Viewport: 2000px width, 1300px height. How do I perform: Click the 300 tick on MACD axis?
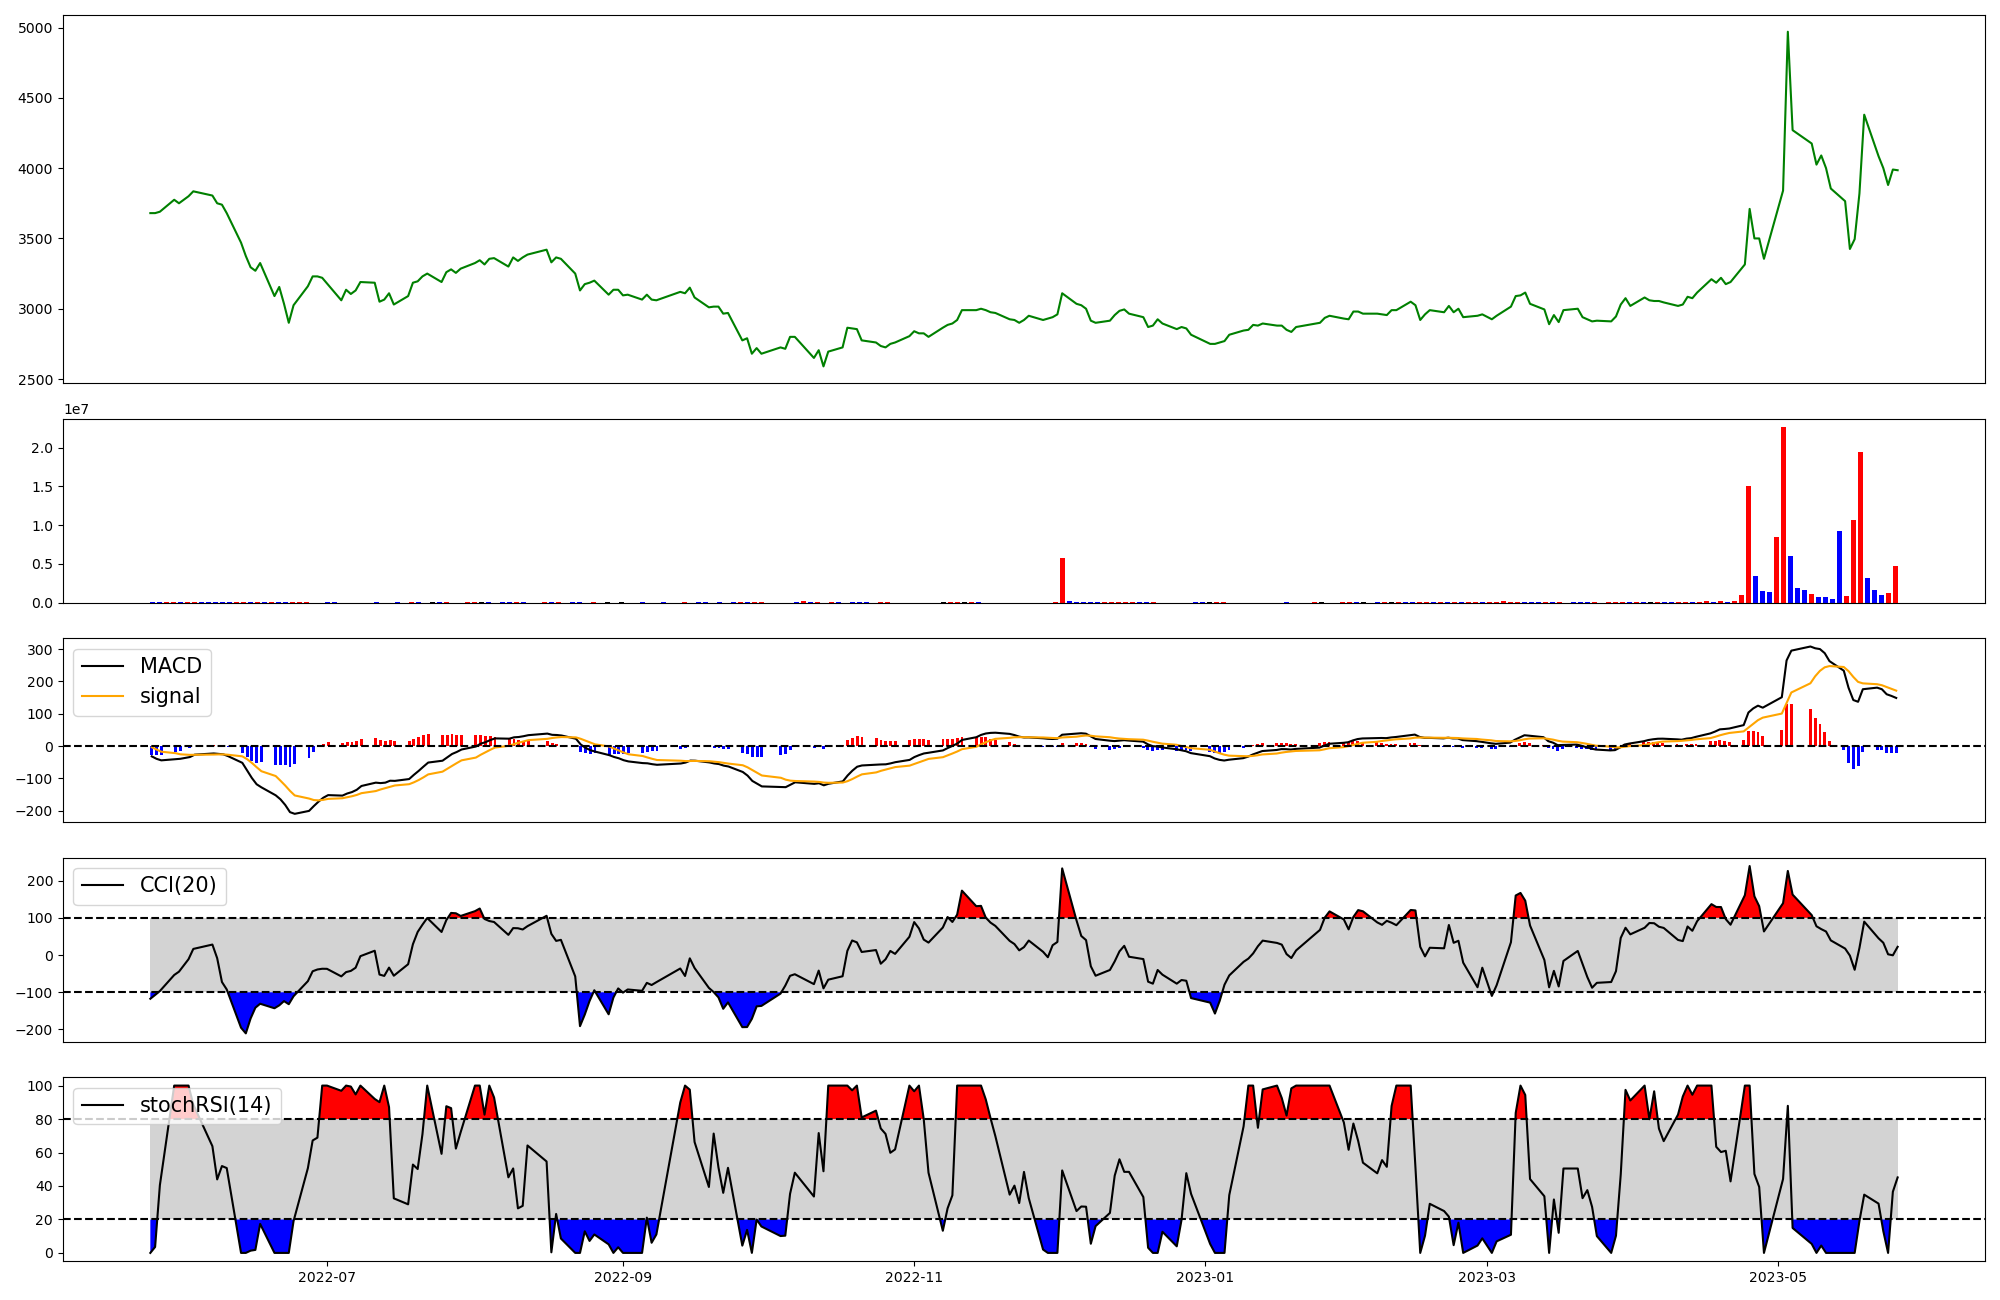coord(40,650)
